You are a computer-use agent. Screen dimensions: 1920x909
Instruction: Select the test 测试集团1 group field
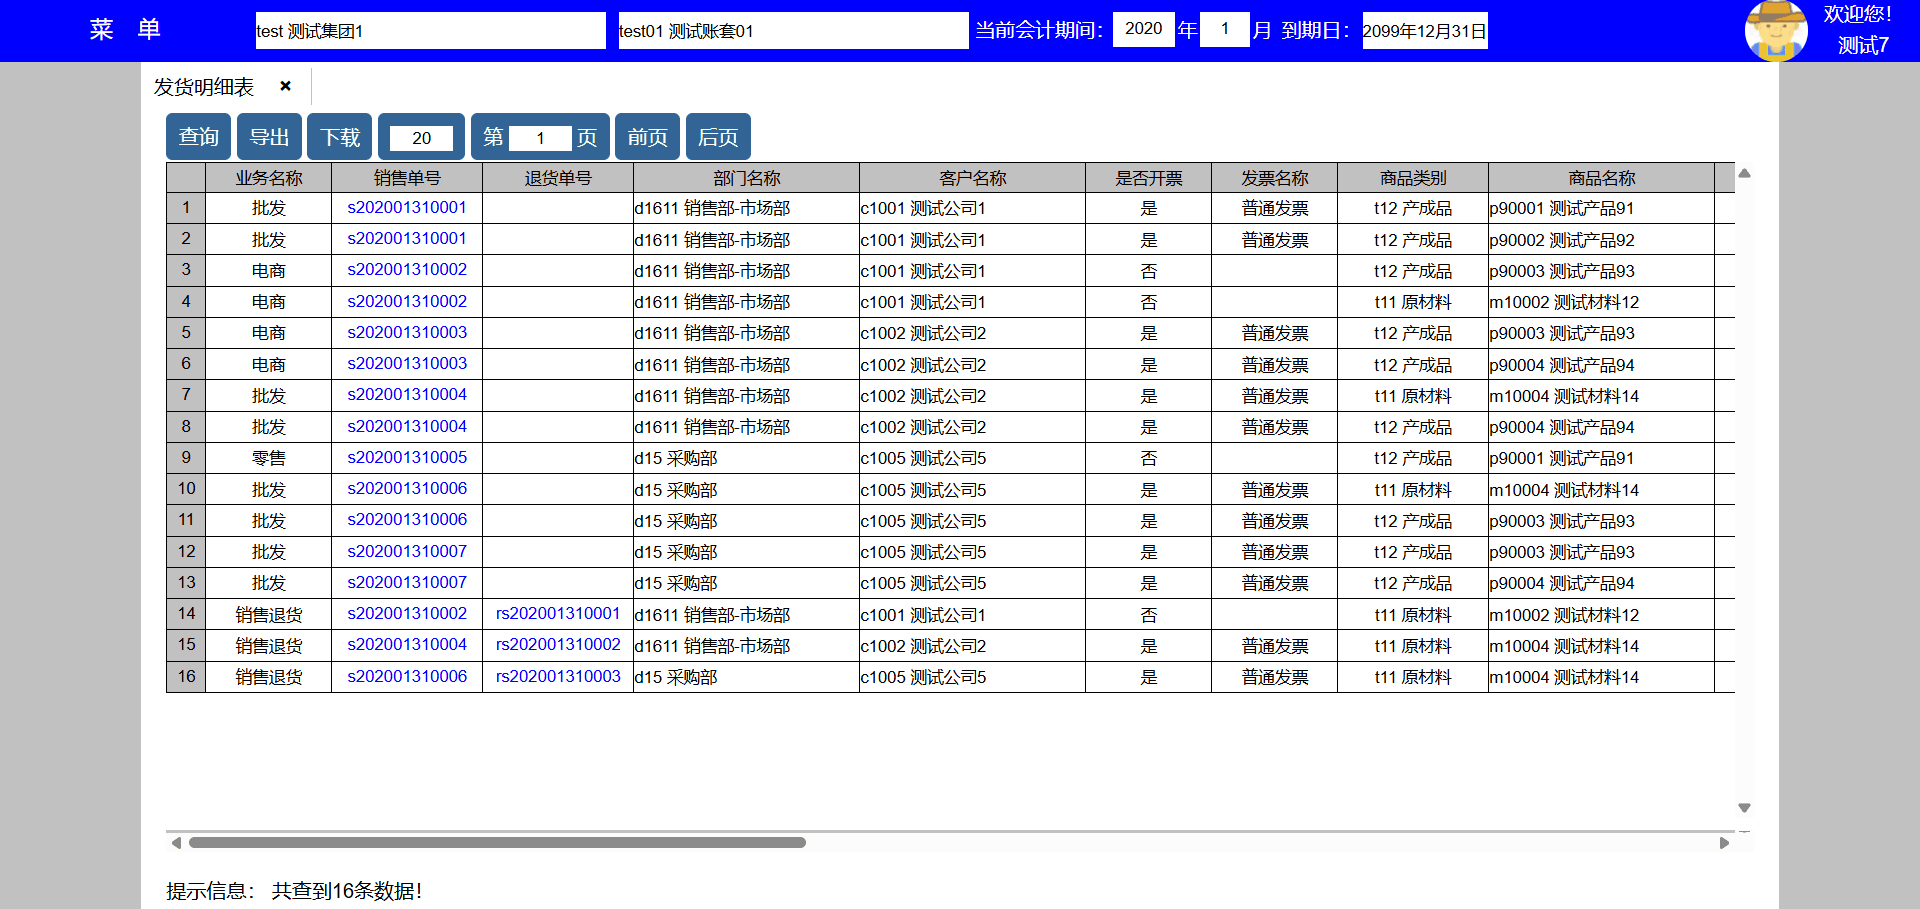[430, 31]
